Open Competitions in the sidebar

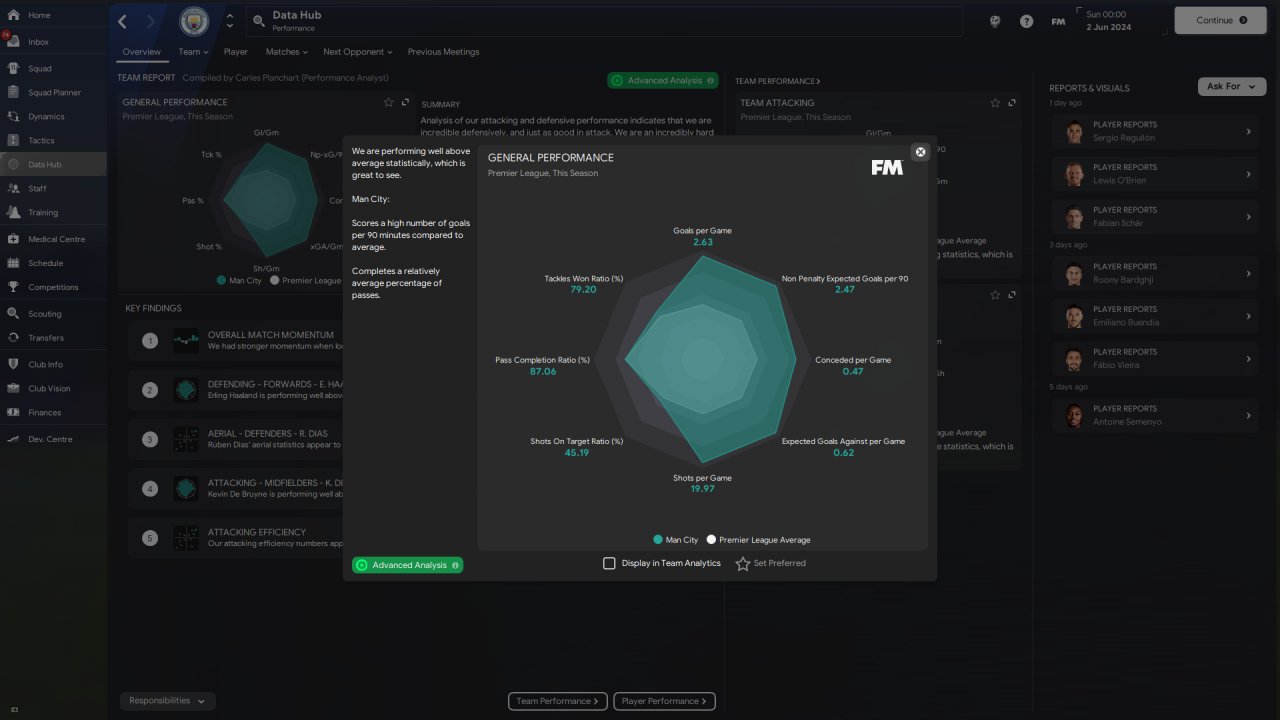[53, 287]
